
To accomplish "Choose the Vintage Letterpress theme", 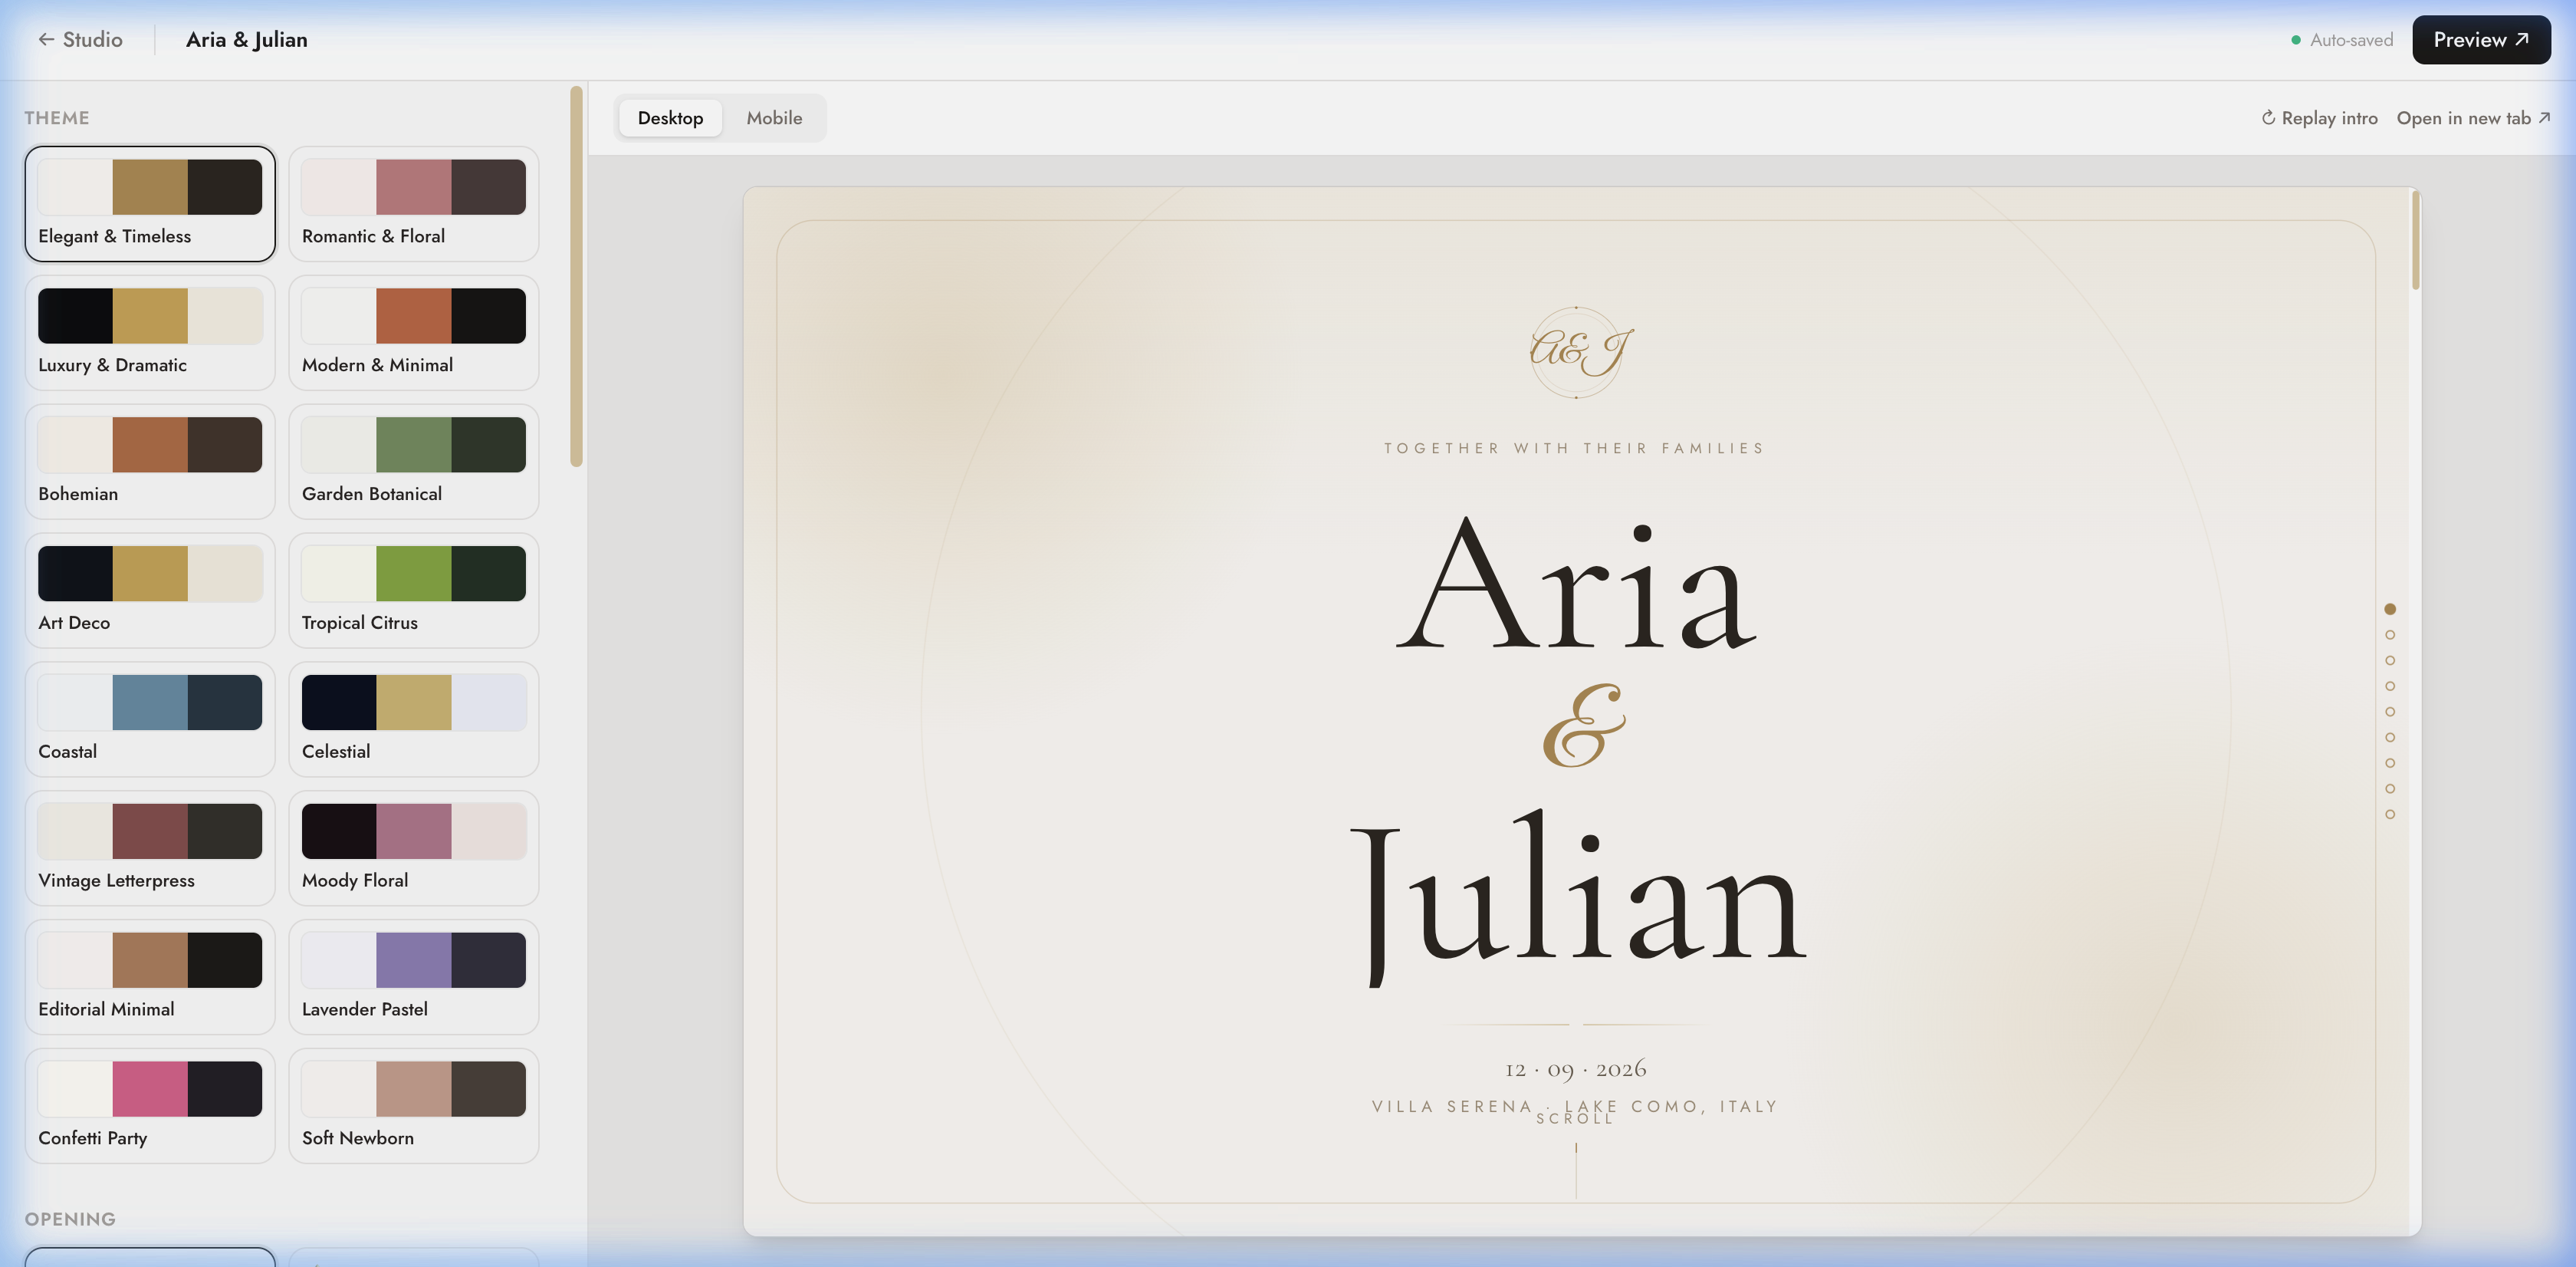I will coord(150,849).
